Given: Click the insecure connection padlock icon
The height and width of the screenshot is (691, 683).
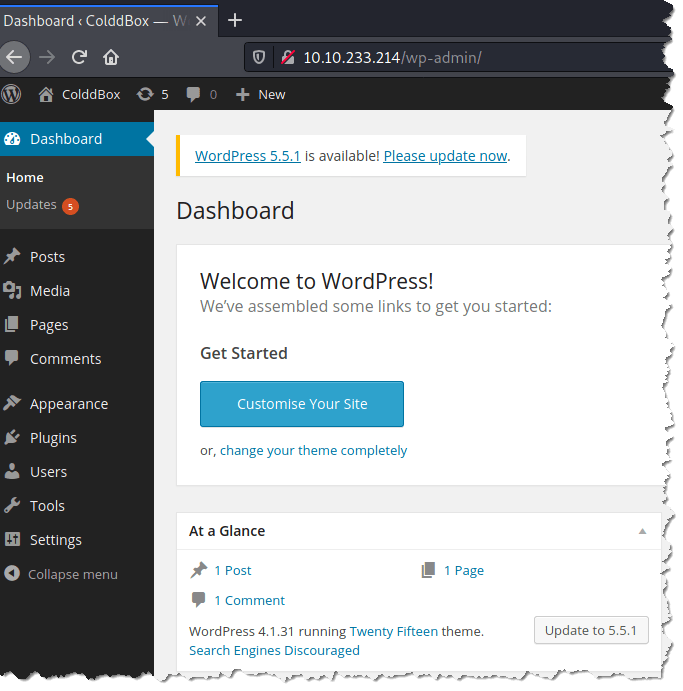Looking at the screenshot, I should coord(287,57).
